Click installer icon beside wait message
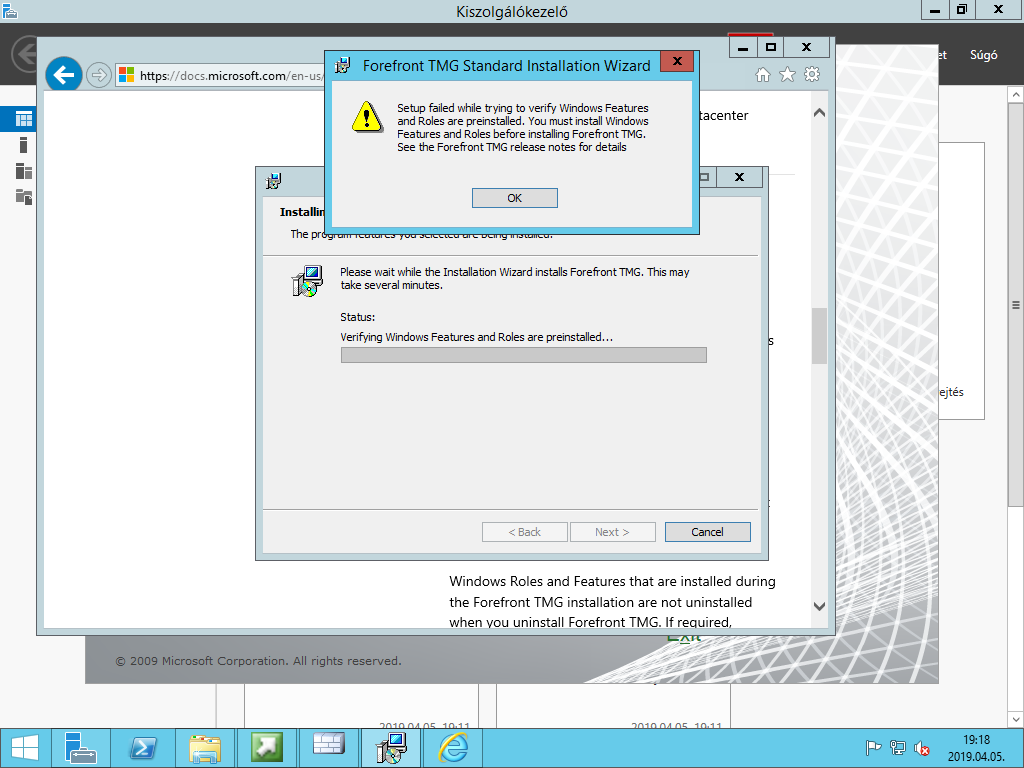This screenshot has width=1024, height=768. (307, 281)
